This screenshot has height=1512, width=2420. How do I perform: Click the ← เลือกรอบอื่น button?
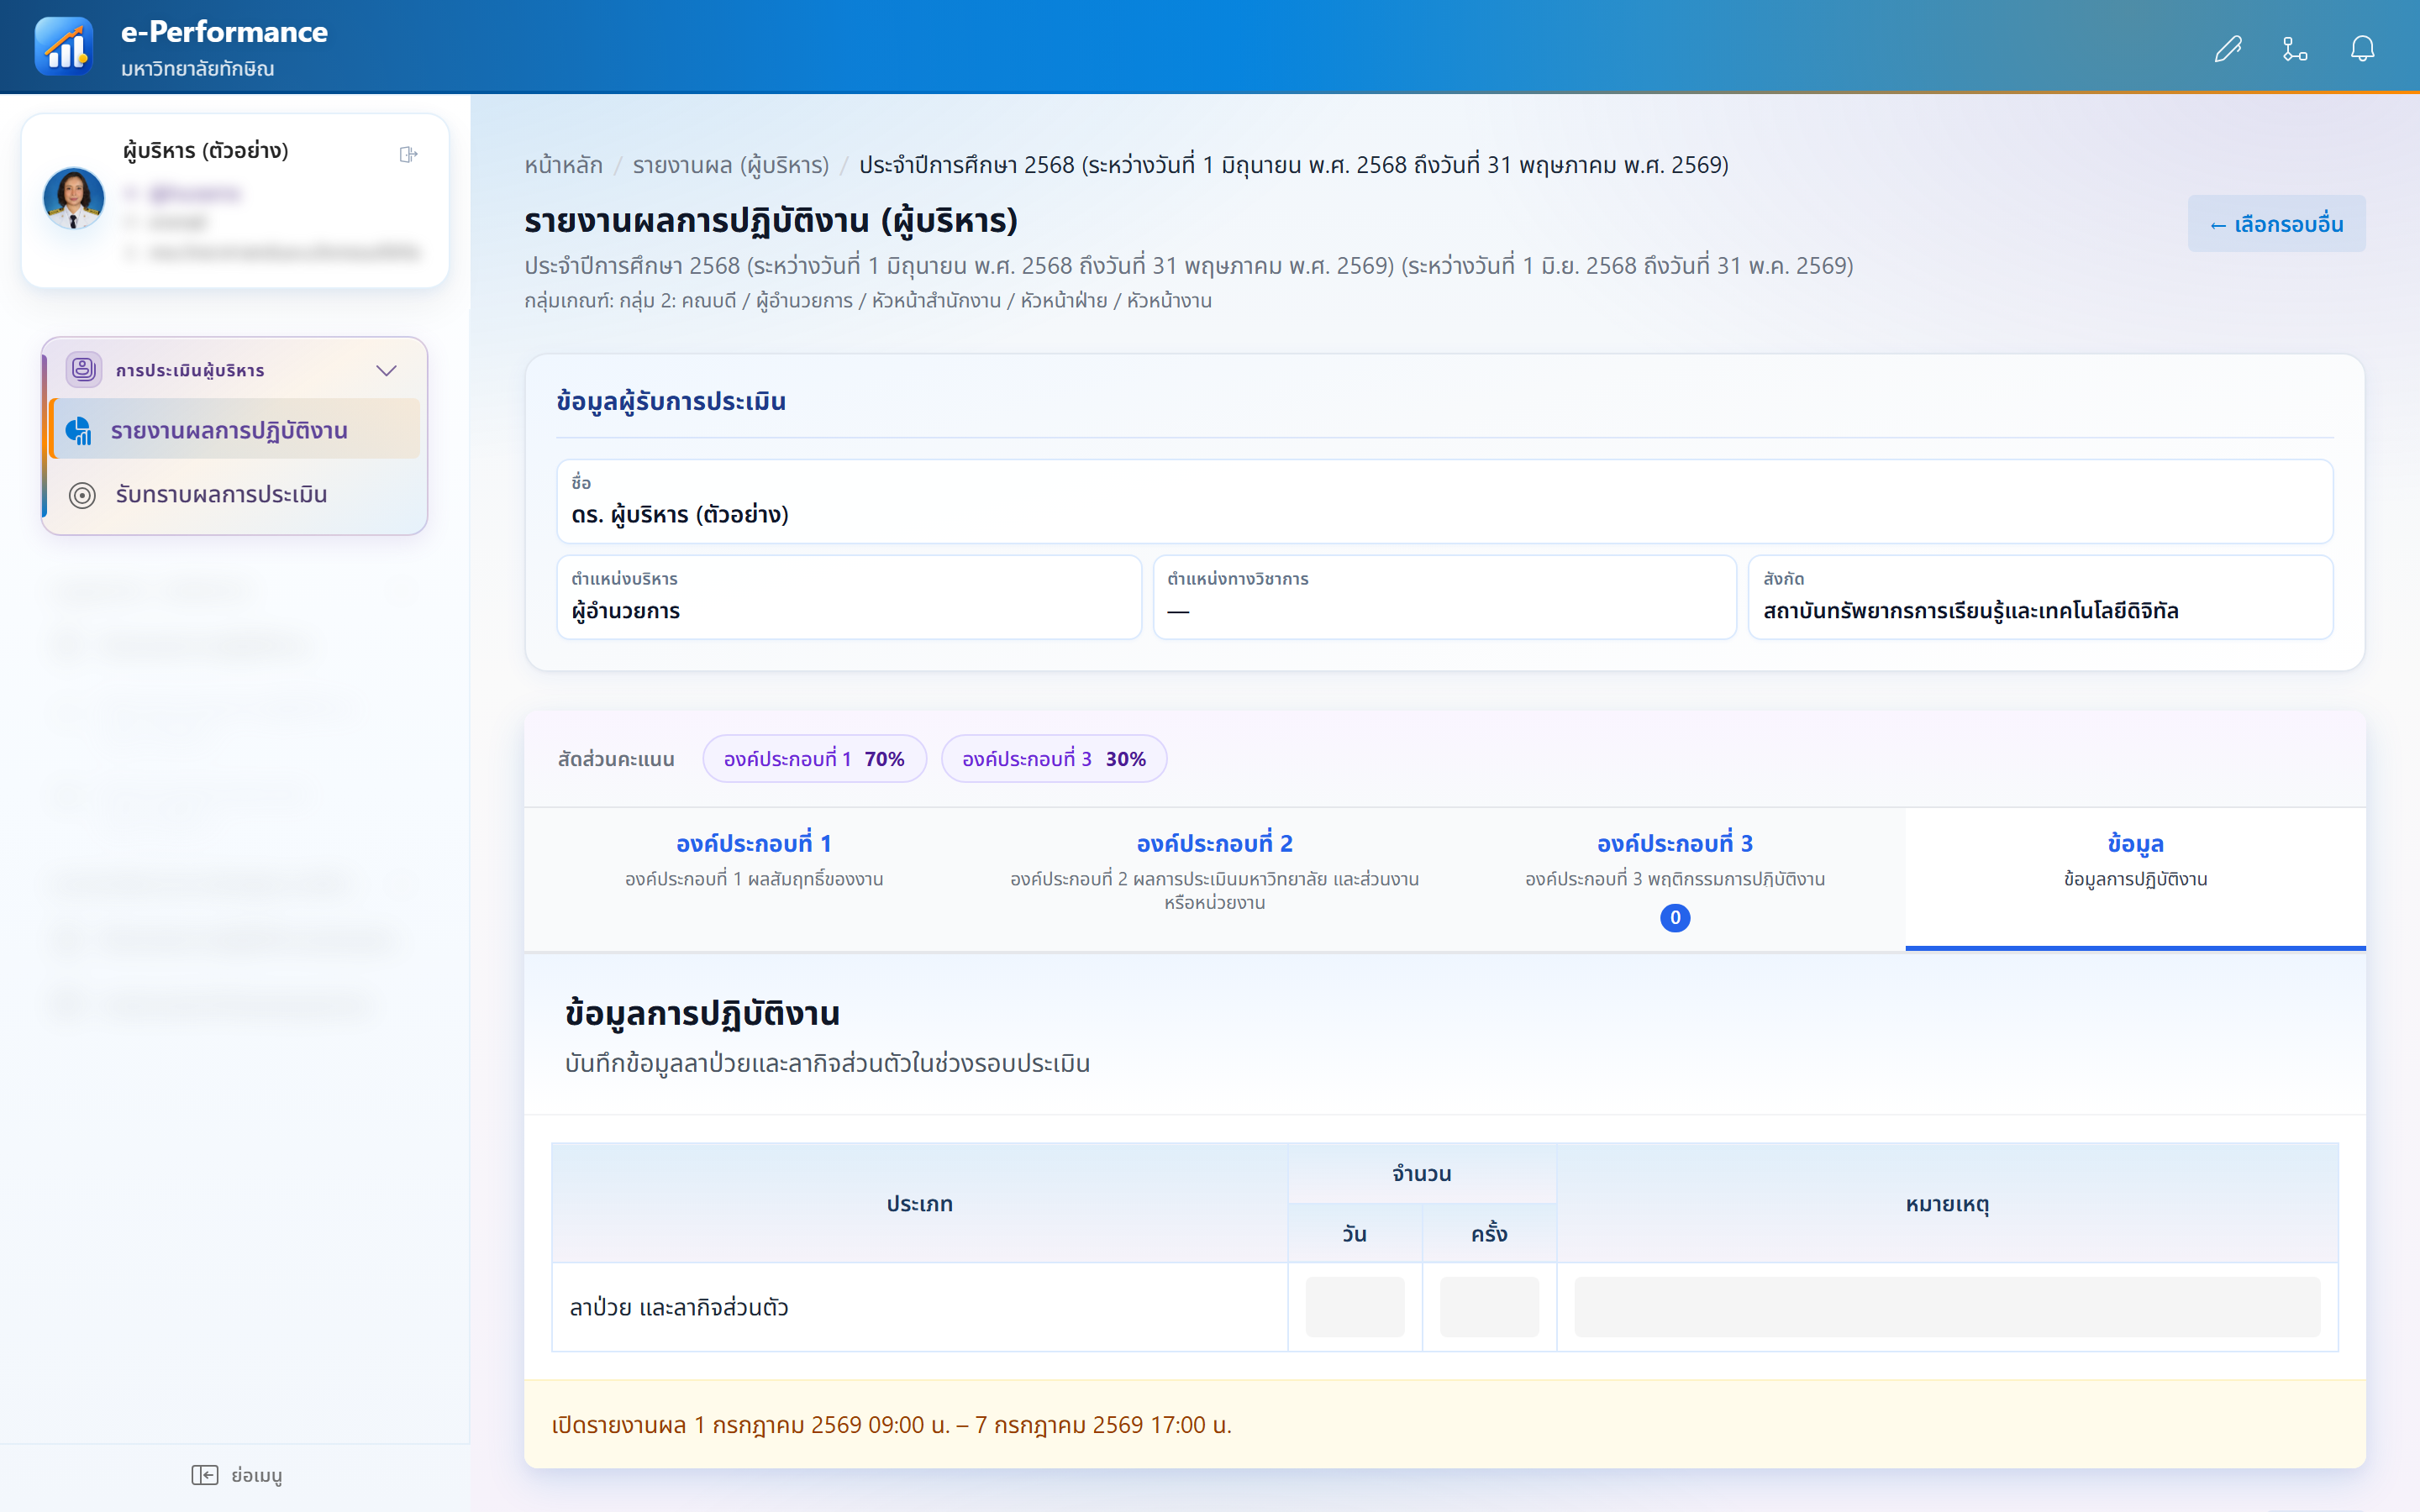click(2276, 224)
